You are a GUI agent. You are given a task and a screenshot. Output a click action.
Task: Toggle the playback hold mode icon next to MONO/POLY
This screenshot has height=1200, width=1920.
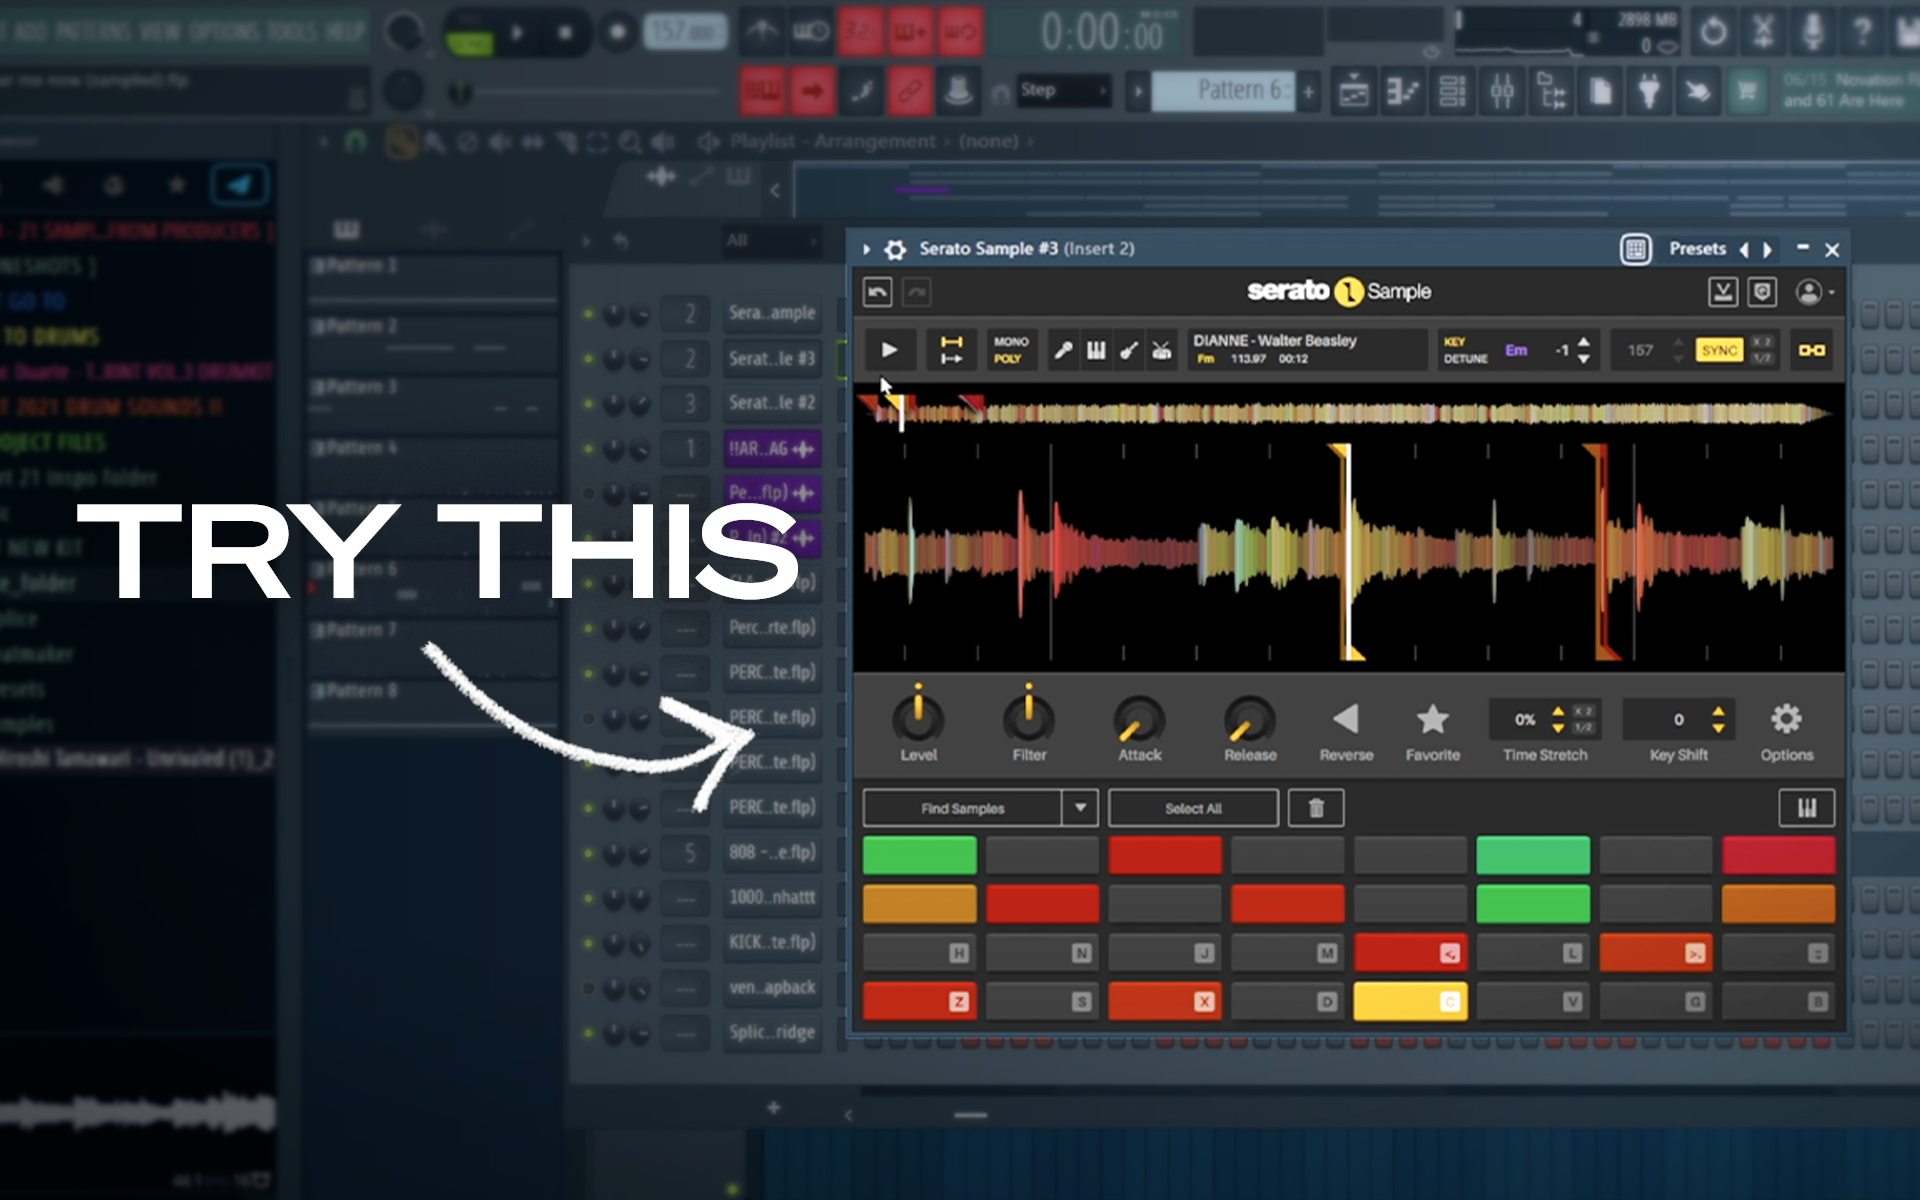click(951, 350)
